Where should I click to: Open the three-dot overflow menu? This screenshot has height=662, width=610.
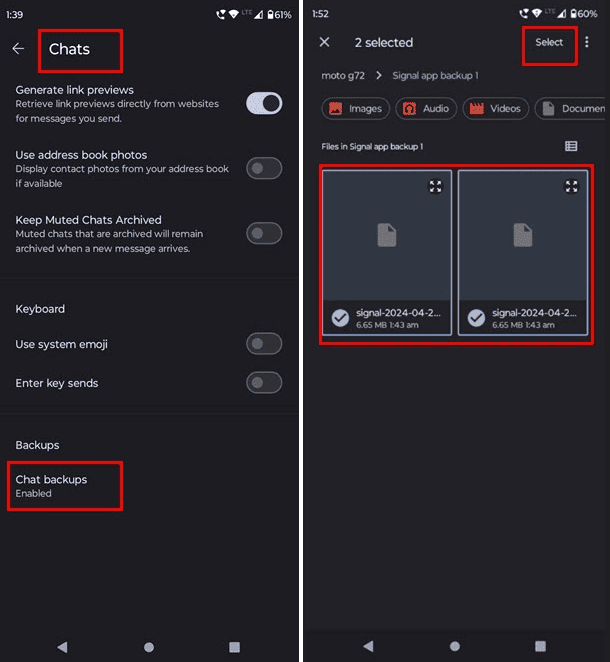(587, 42)
